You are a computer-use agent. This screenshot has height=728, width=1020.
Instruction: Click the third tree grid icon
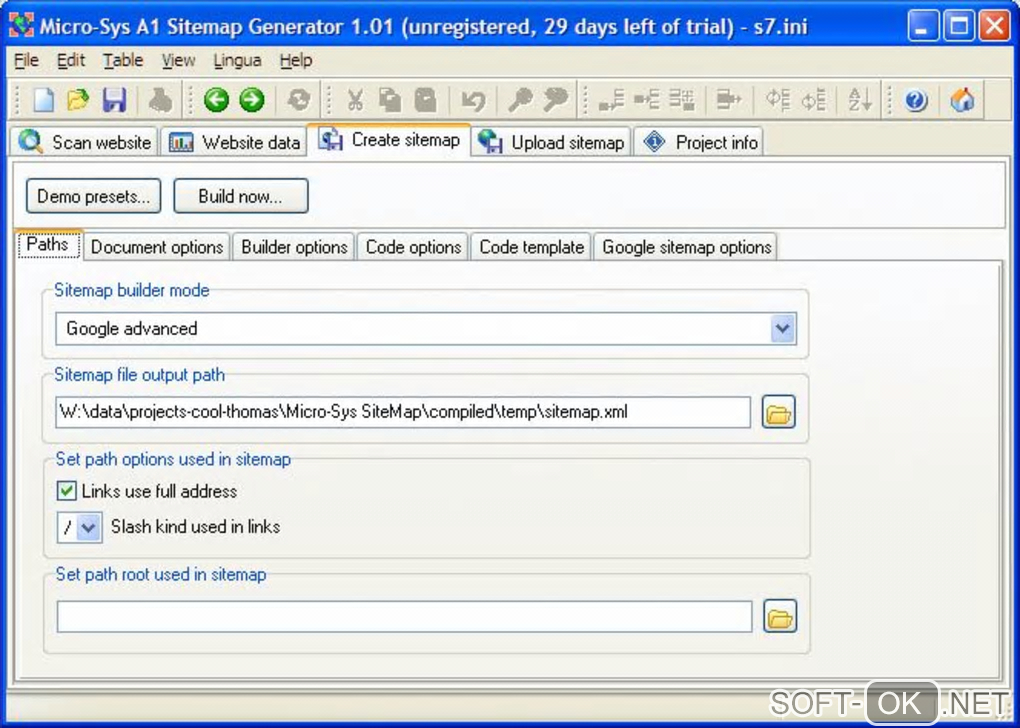click(682, 100)
